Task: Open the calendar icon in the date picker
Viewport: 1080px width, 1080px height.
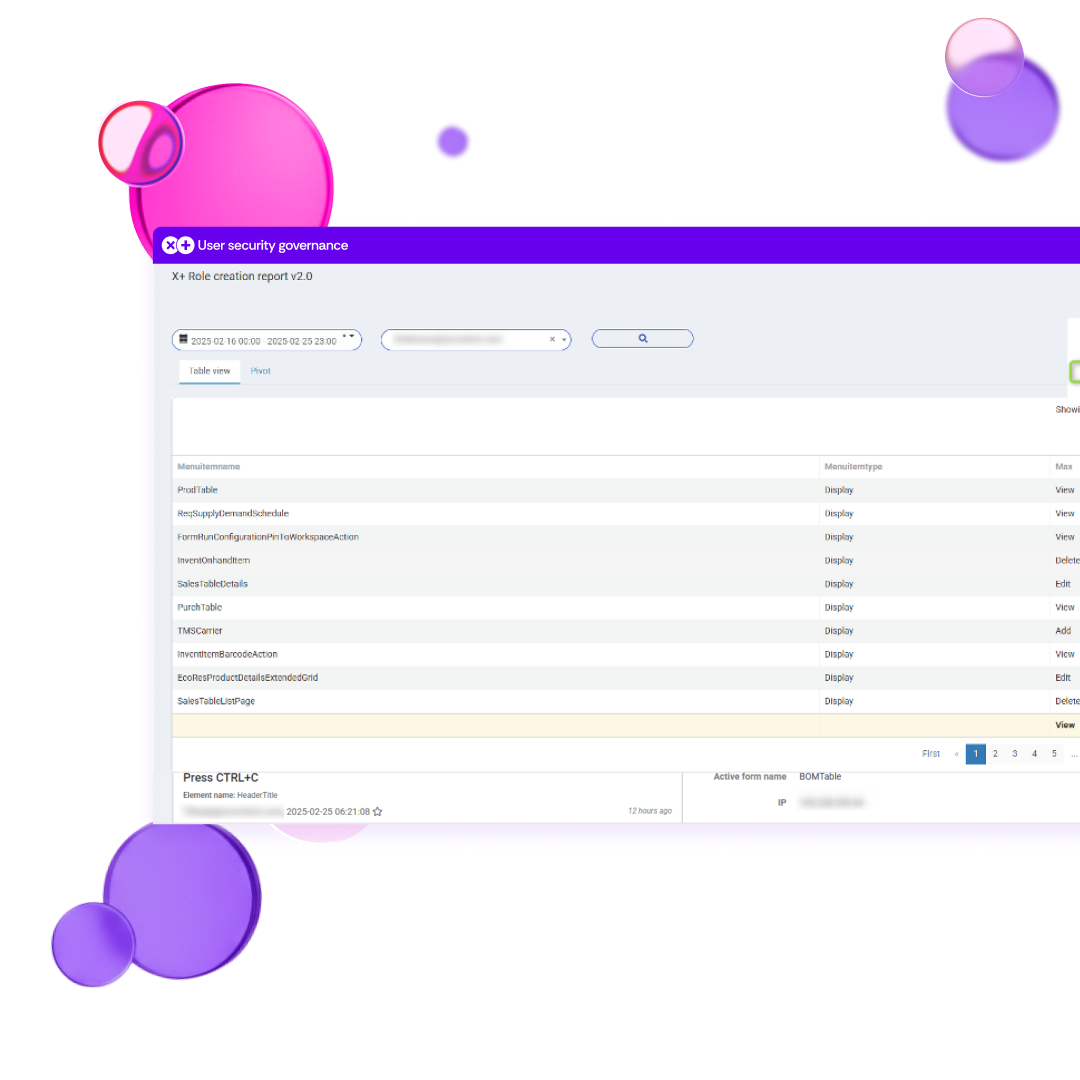Action: [x=182, y=339]
